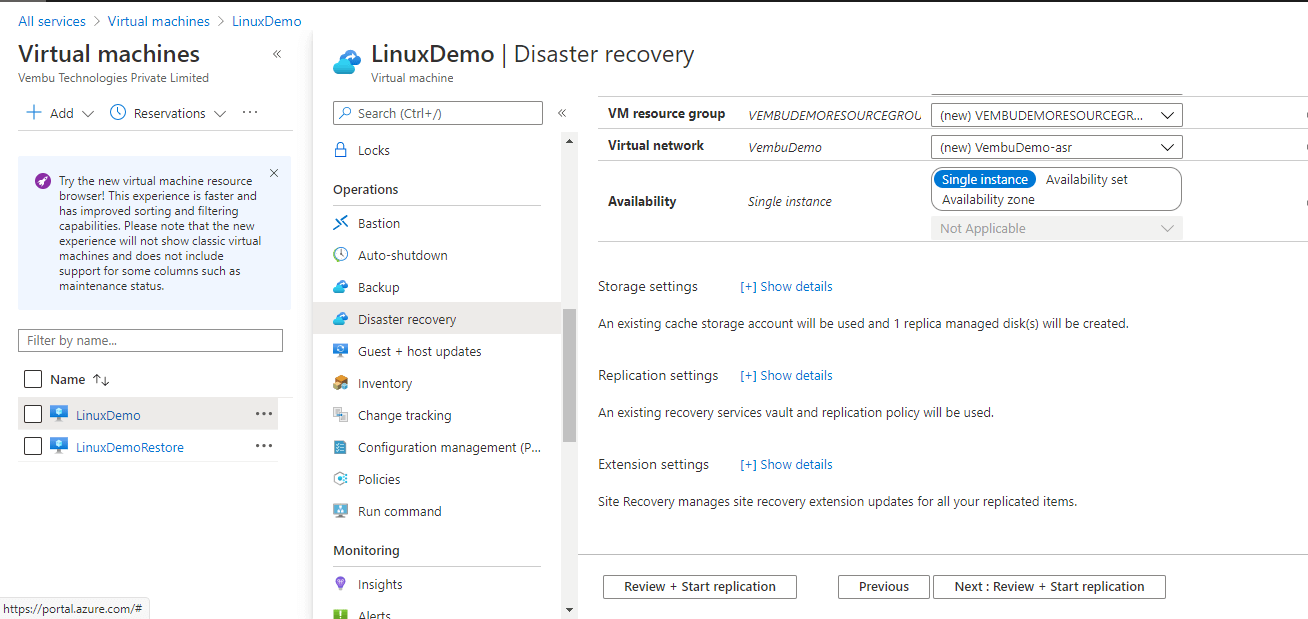Collapse the resource menu with double chevron

(x=562, y=113)
